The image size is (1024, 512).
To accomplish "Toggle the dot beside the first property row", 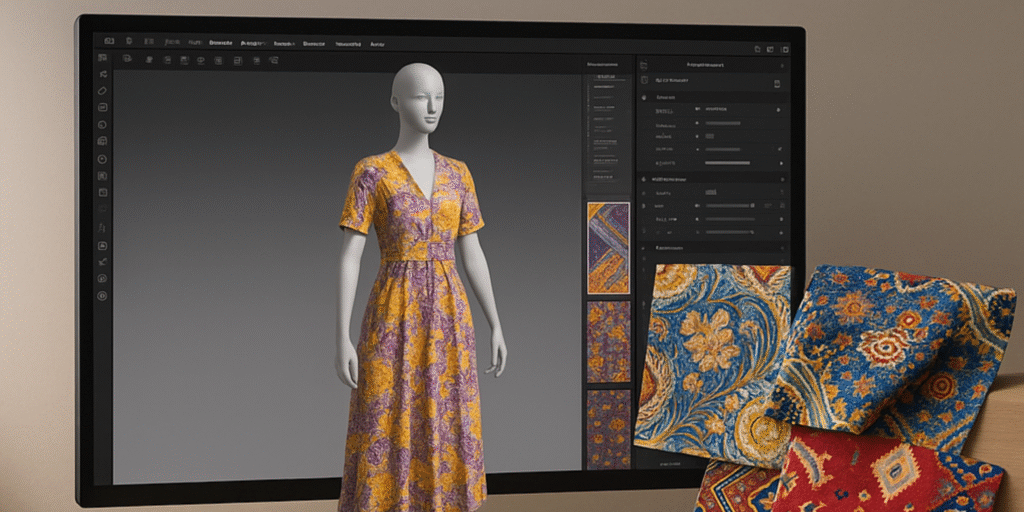I will (698, 110).
